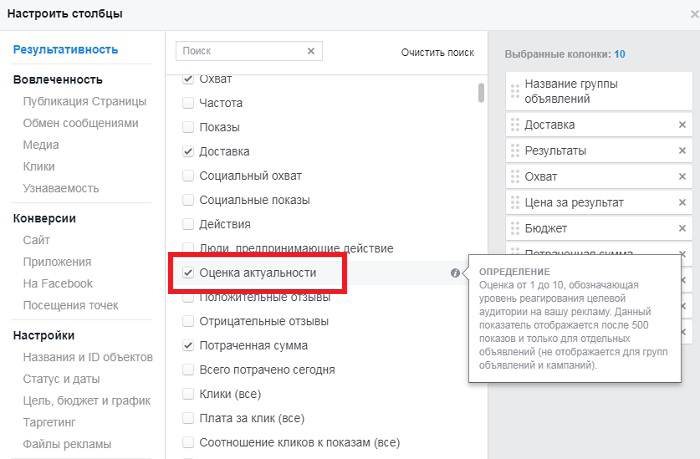Remove the Охват column from selected columns
The width and height of the screenshot is (700, 459).
(682, 176)
